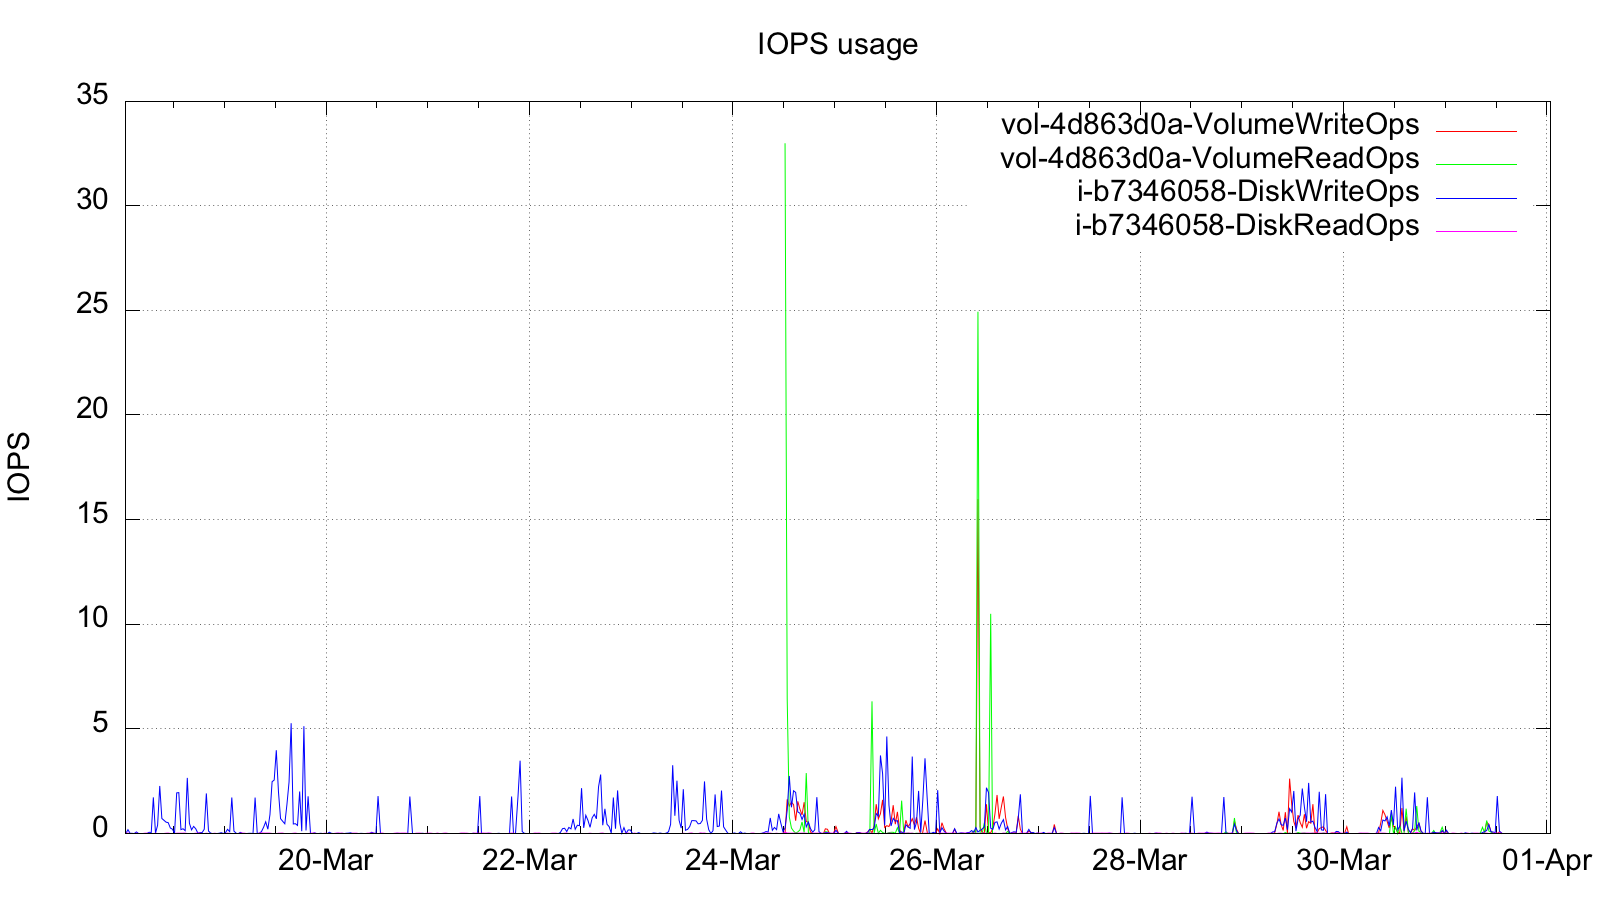The image size is (1600, 900).
Task: Click the 24-Mar x-axis label
Action: coord(732,860)
